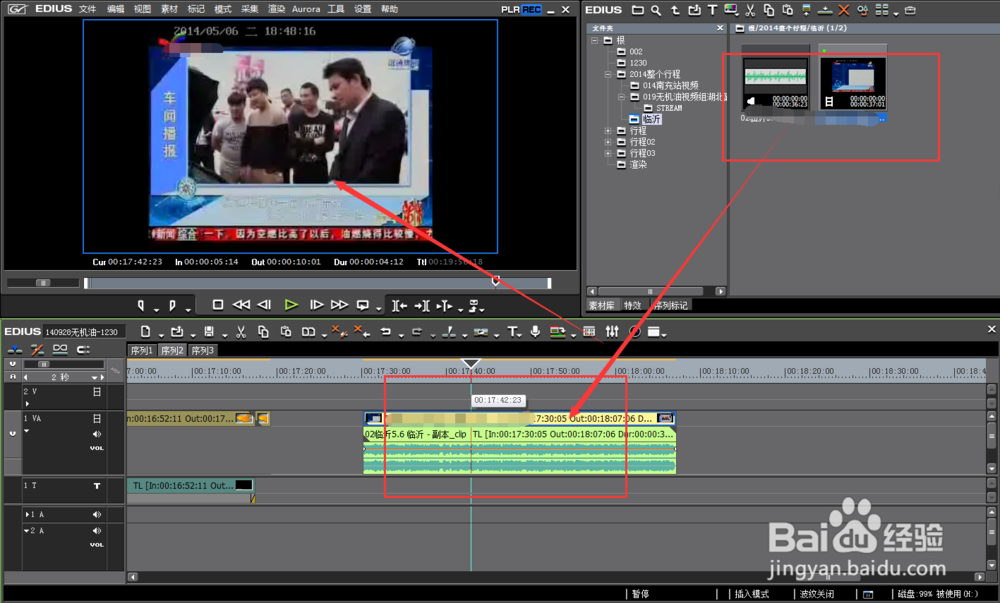The image size is (1000, 603).
Task: Save the project from timeline toolbar
Action: click(209, 331)
